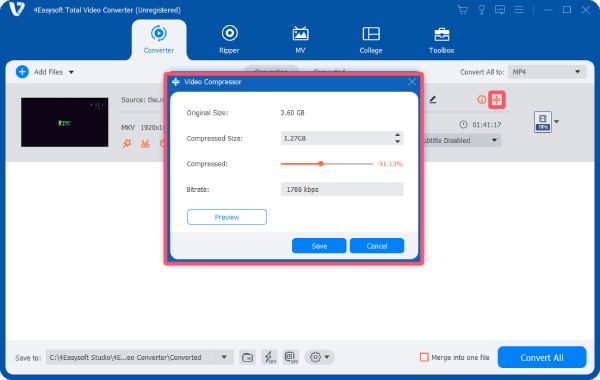Click the open output folder icon
This screenshot has height=380, width=600.
pyautogui.click(x=247, y=357)
